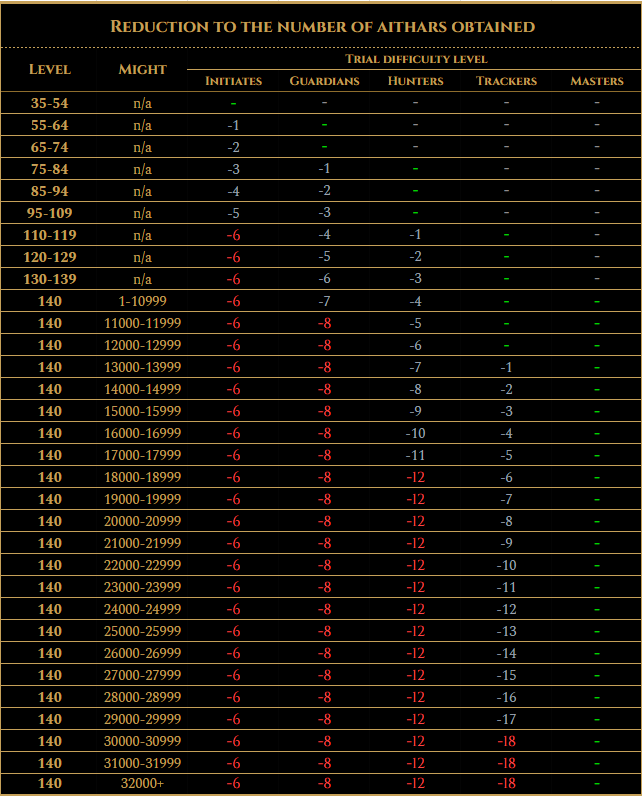Click the might cell '15000-15999'

point(143,411)
